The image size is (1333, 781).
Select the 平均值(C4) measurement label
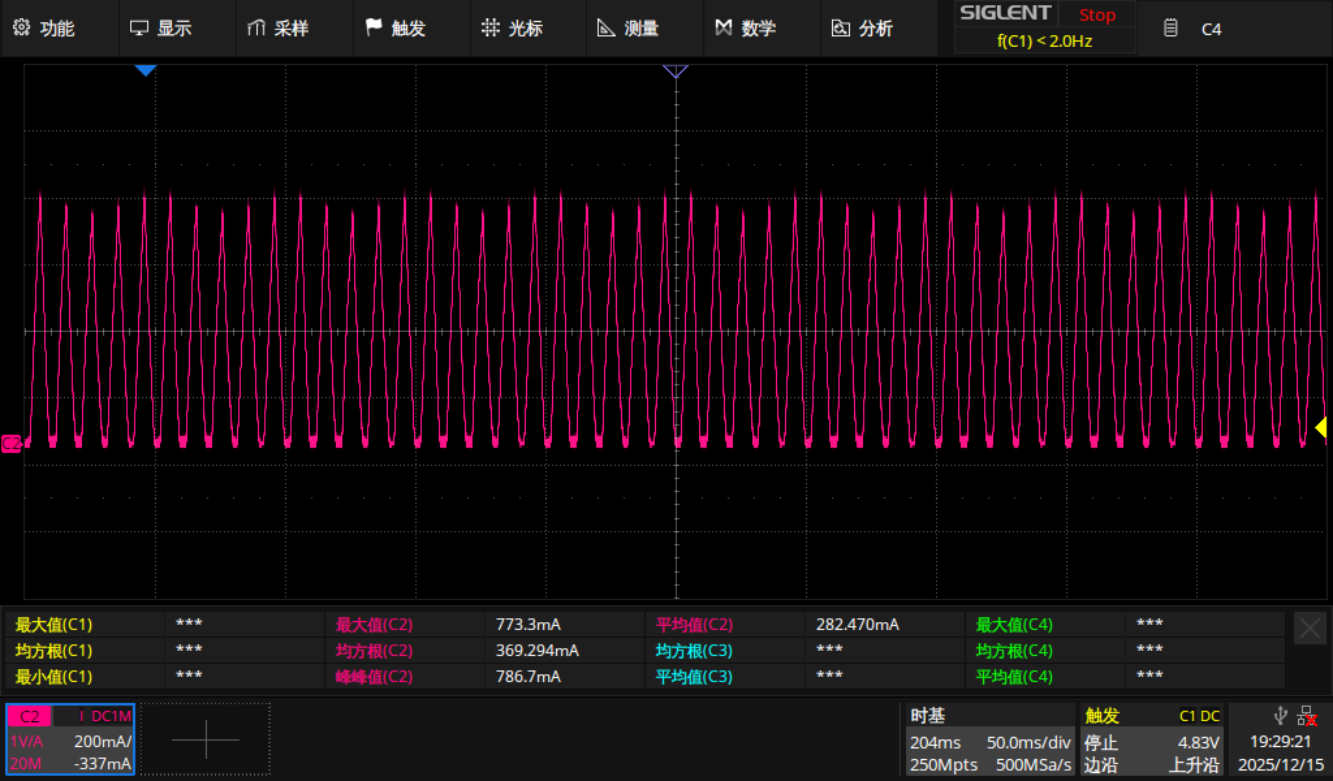click(1014, 677)
